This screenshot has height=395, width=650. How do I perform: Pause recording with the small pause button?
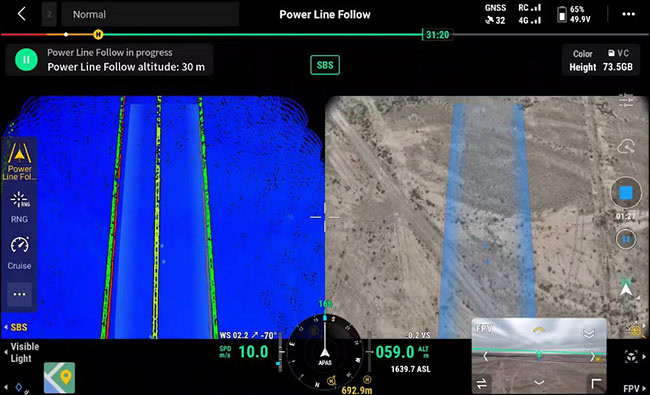[626, 239]
